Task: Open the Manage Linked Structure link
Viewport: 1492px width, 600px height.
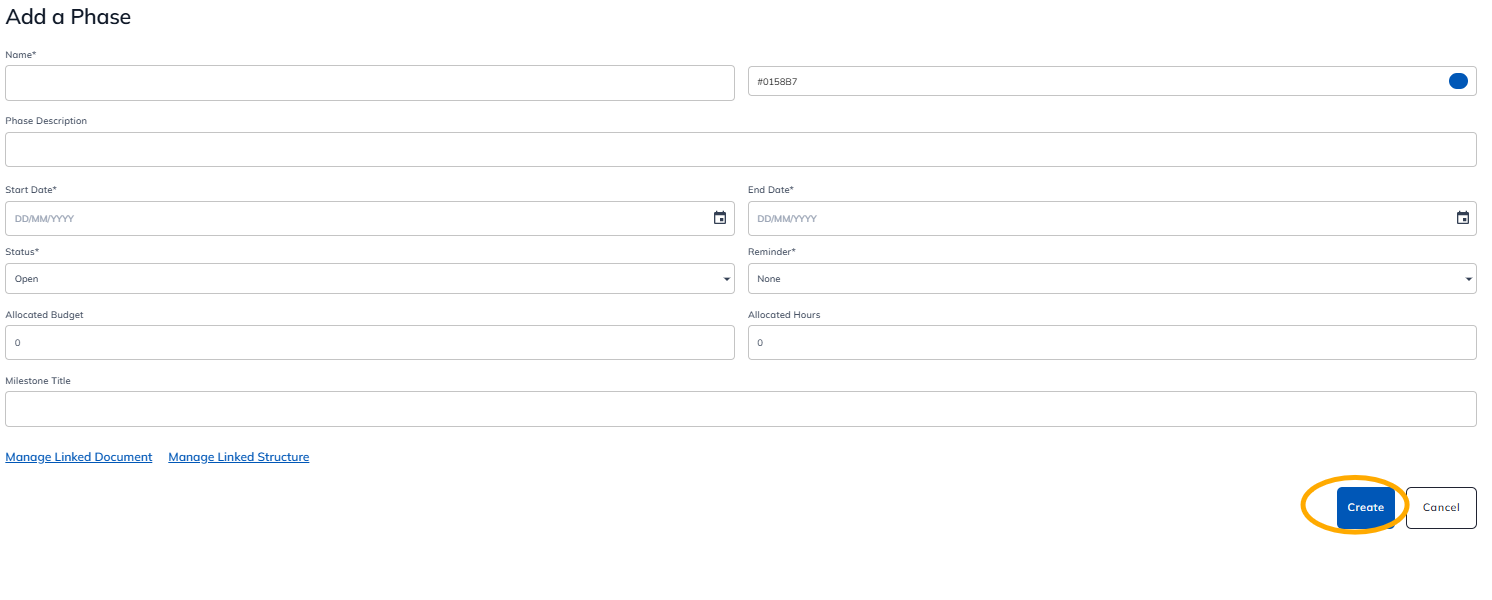Action: 239,457
